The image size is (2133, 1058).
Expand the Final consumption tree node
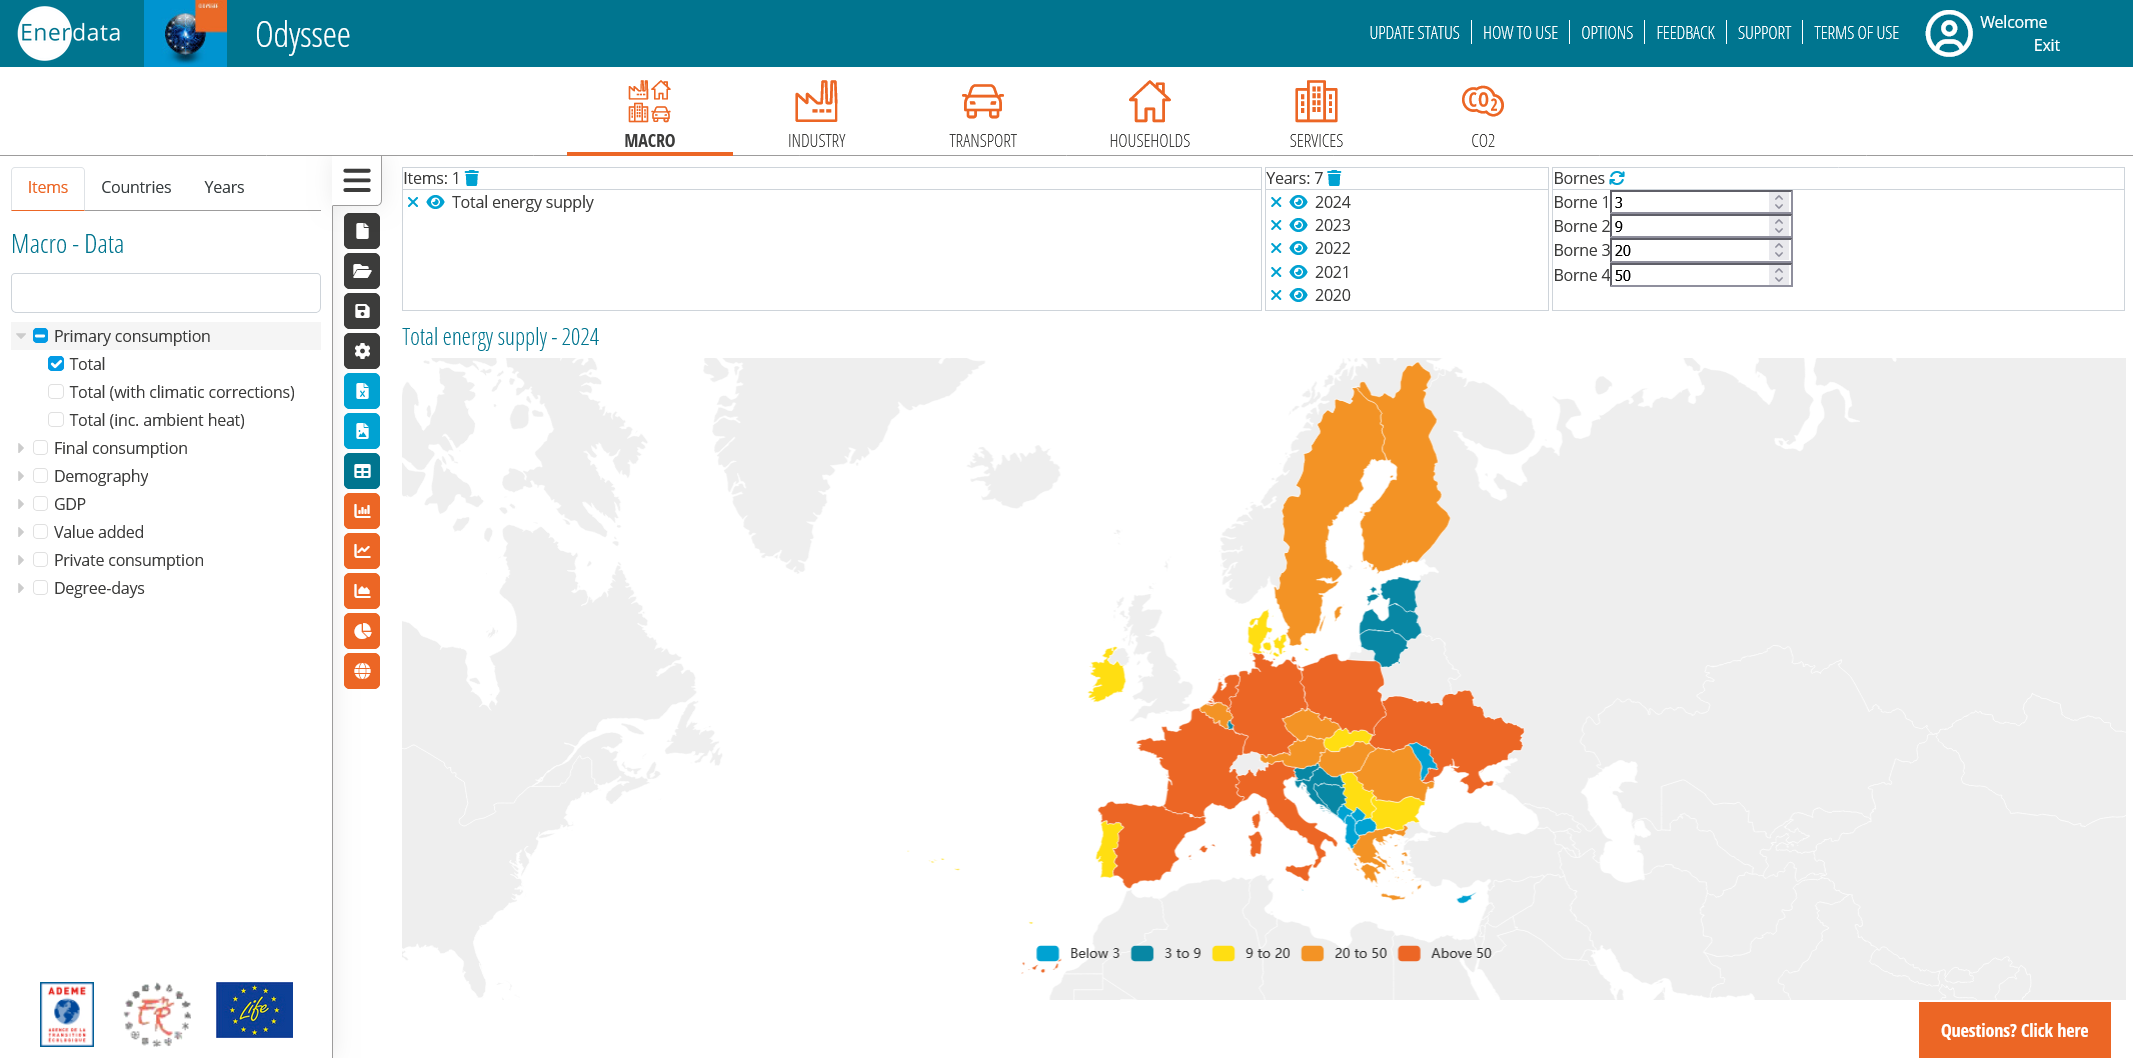21,448
